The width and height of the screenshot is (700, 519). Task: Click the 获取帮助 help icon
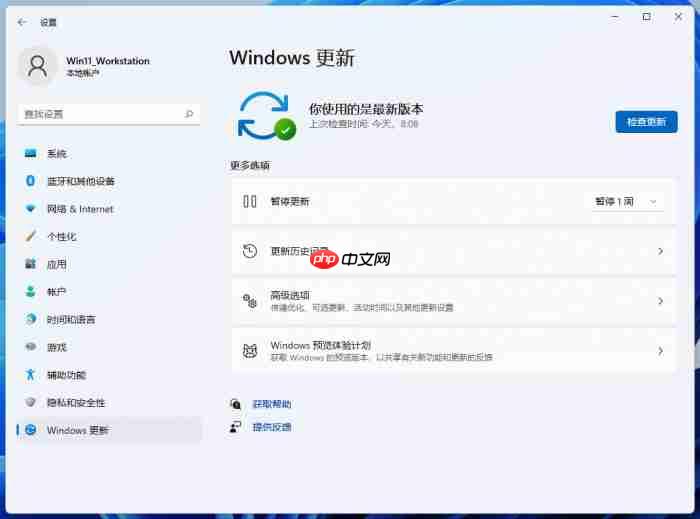click(235, 404)
